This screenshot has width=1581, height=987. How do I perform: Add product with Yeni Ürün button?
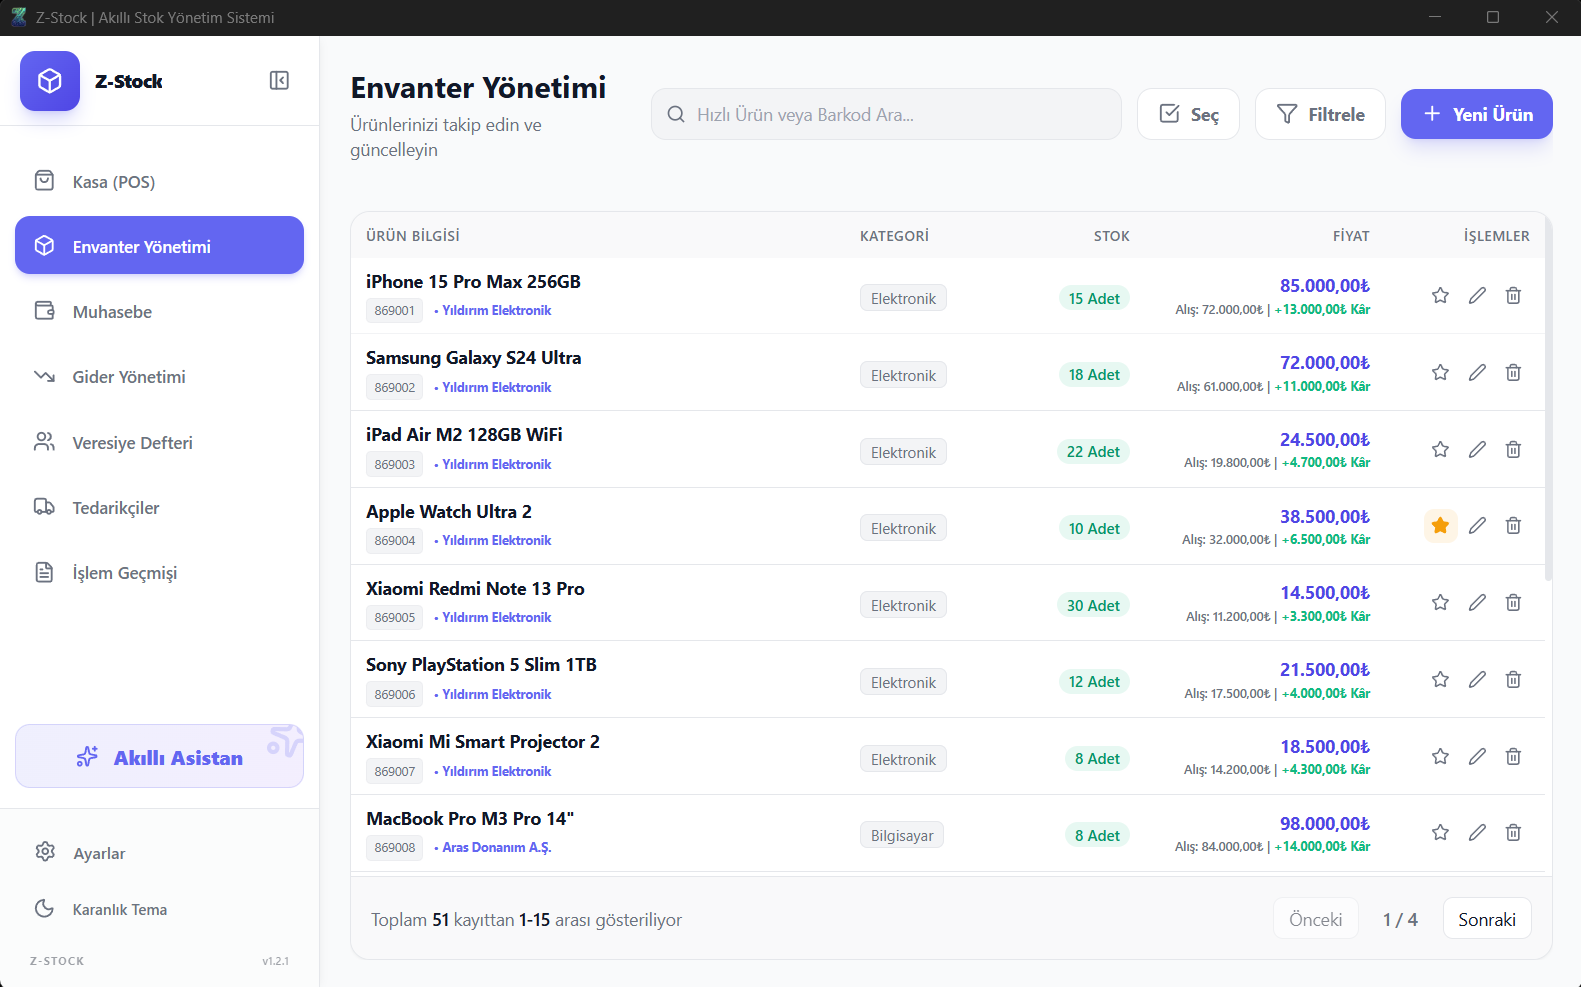(1476, 114)
